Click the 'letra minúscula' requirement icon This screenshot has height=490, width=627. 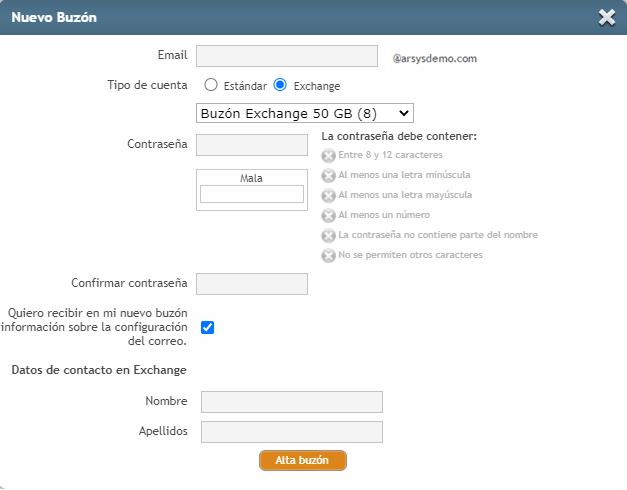tap(328, 176)
